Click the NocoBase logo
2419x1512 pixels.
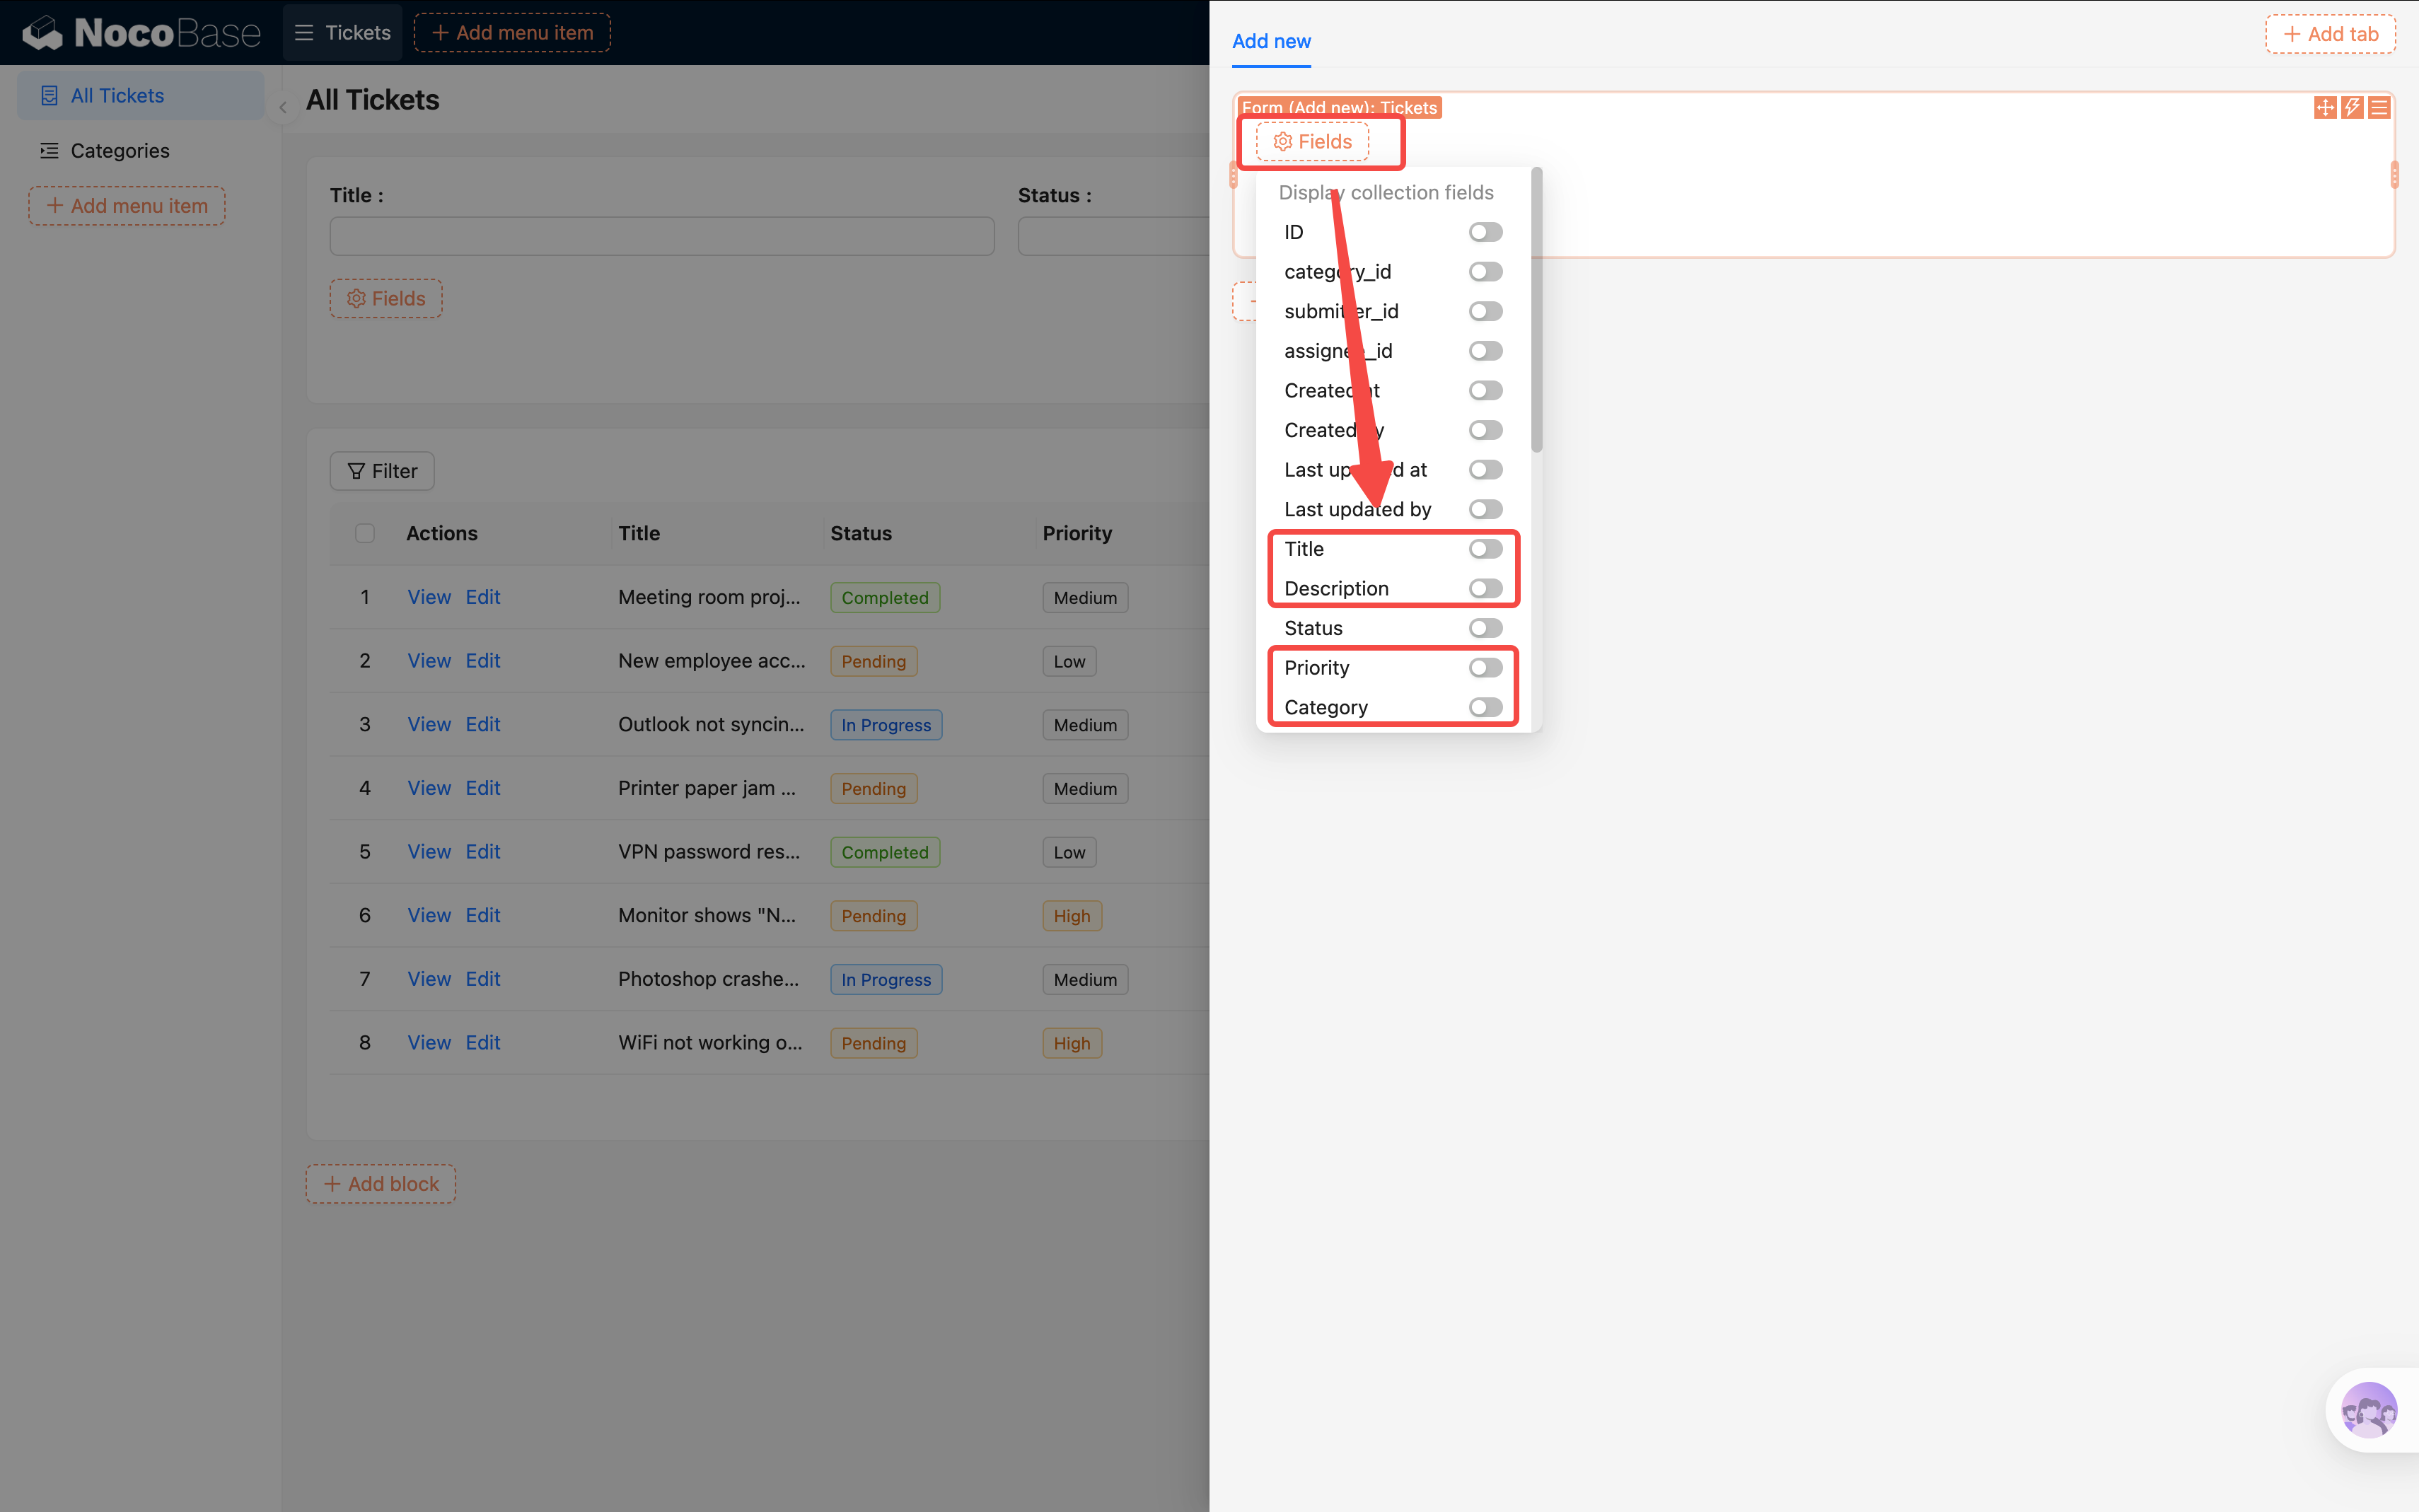coord(142,33)
